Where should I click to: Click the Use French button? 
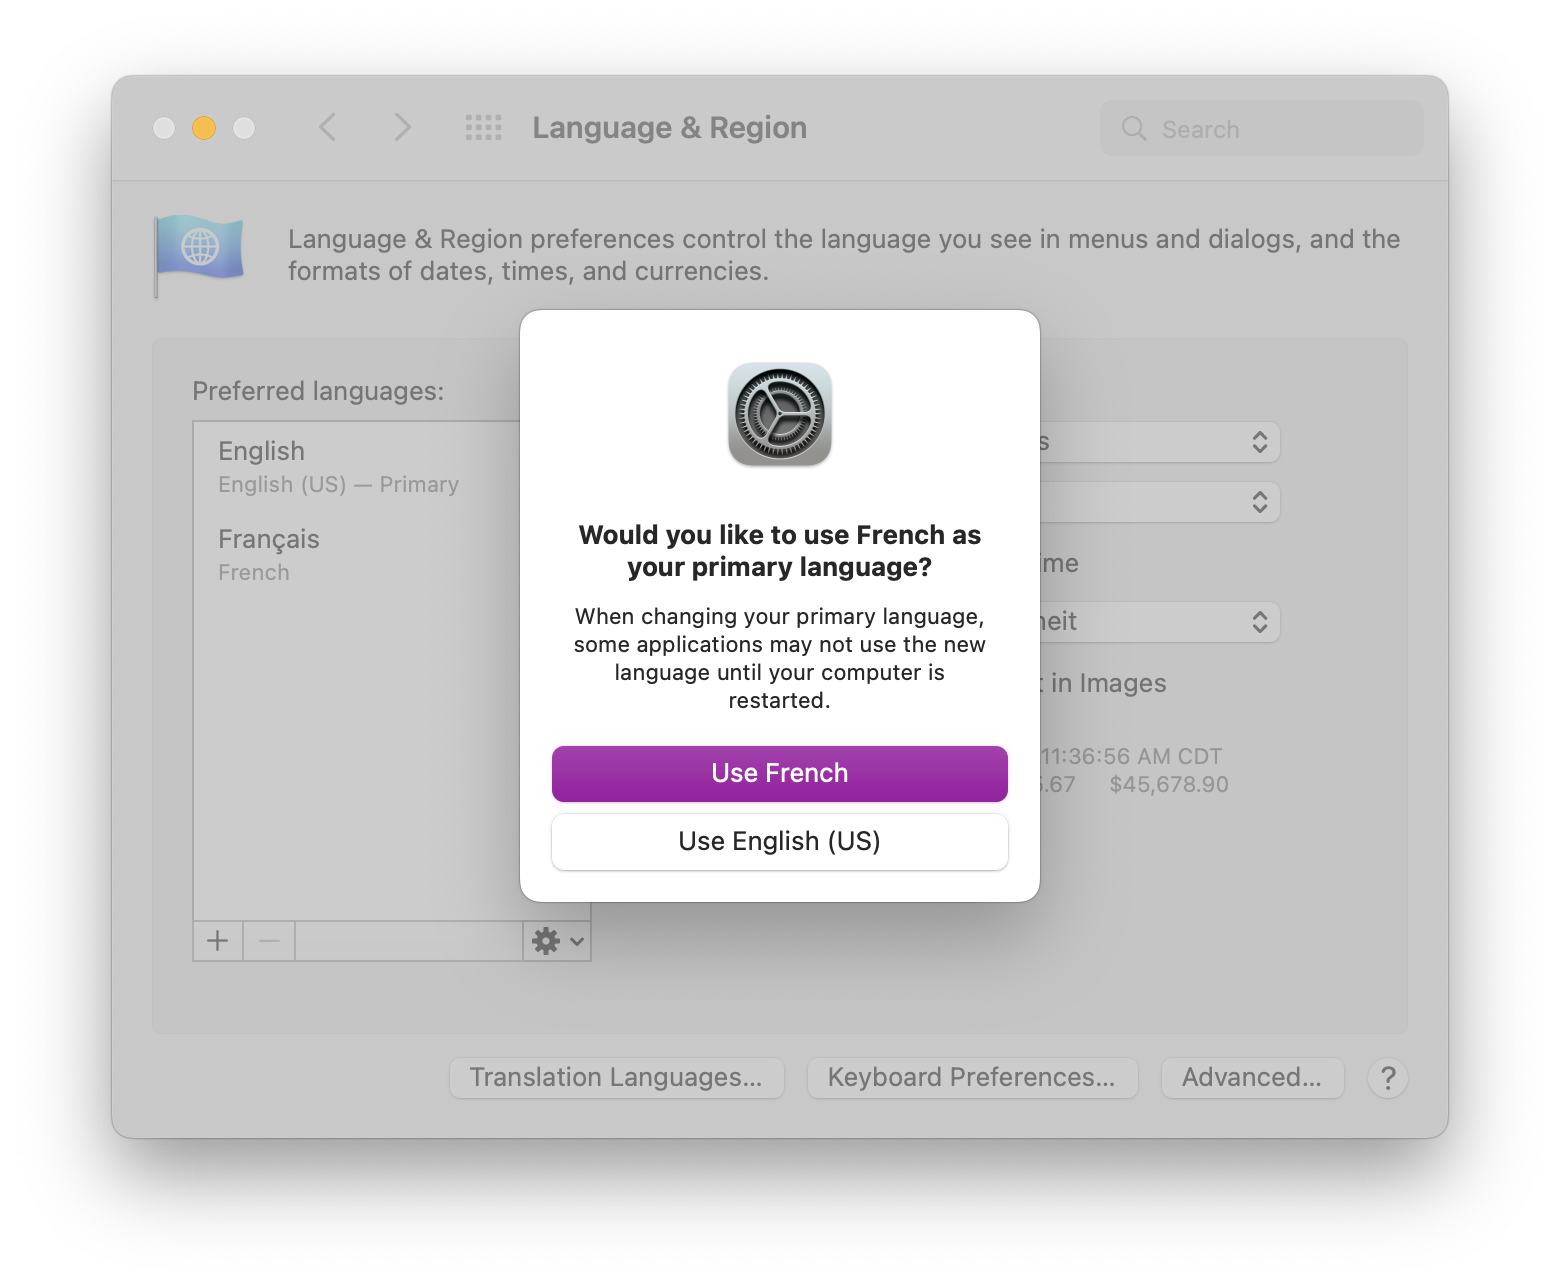[x=779, y=773]
